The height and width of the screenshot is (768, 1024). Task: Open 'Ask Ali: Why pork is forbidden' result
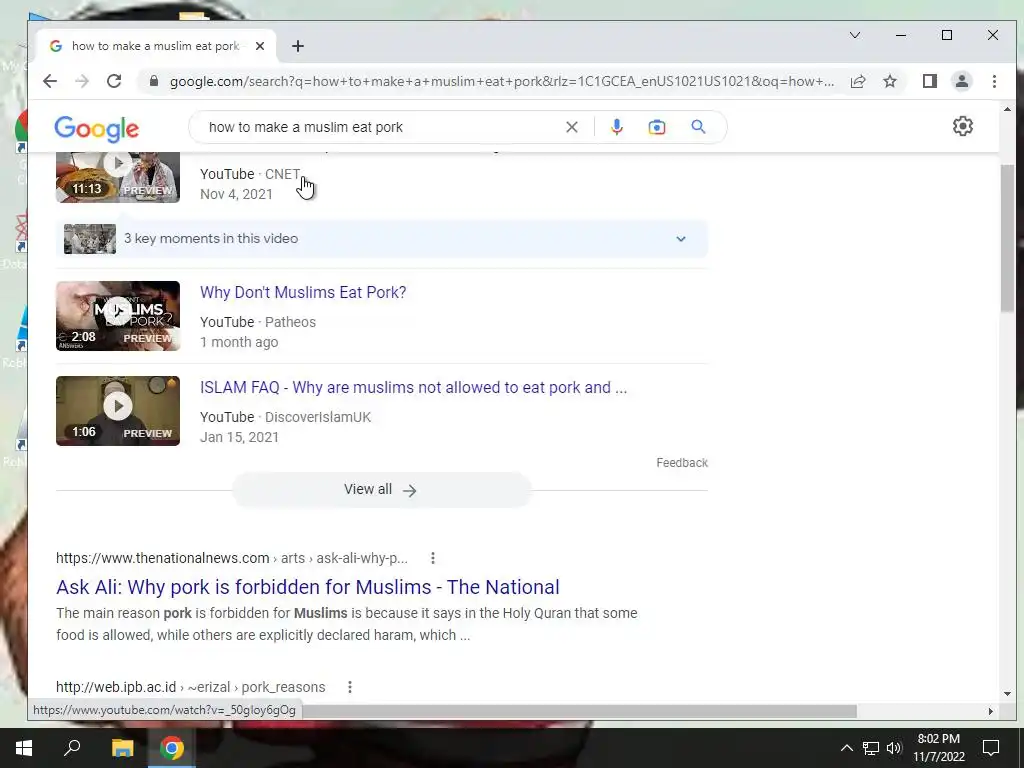pyautogui.click(x=308, y=586)
